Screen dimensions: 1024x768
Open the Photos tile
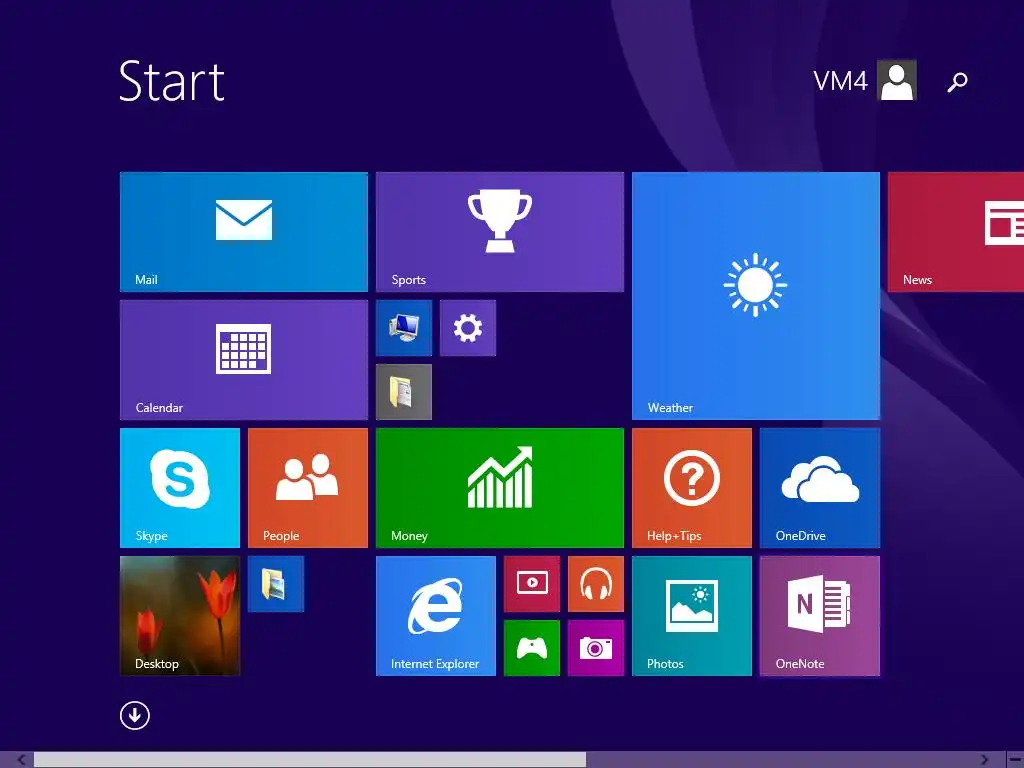pyautogui.click(x=692, y=616)
